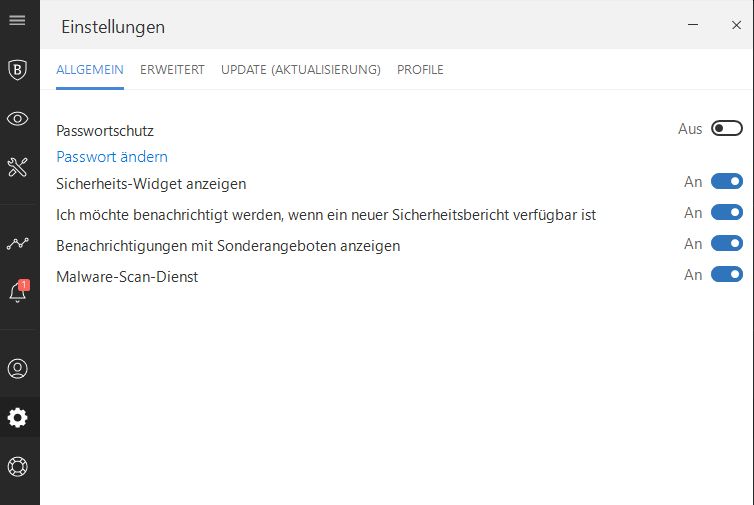754x505 pixels.
Task: Open the Bitdefender shield protection section
Action: [17, 69]
